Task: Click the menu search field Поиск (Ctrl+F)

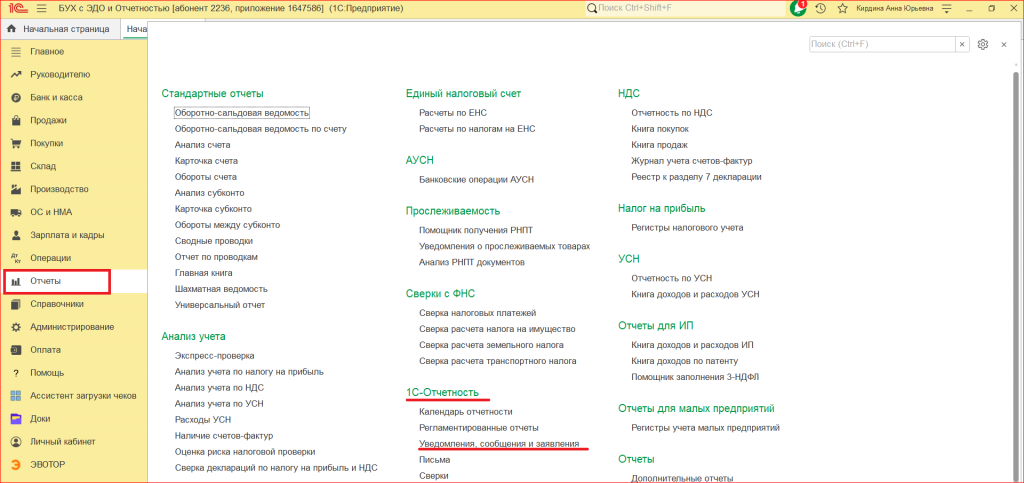Action: coord(882,44)
